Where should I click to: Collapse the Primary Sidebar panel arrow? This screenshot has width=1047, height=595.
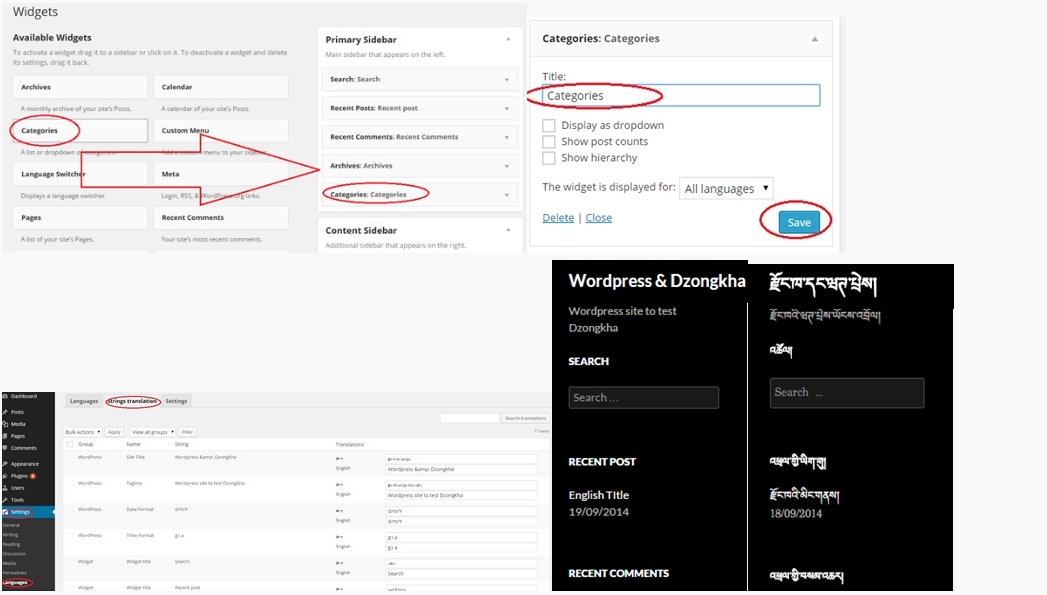click(508, 39)
